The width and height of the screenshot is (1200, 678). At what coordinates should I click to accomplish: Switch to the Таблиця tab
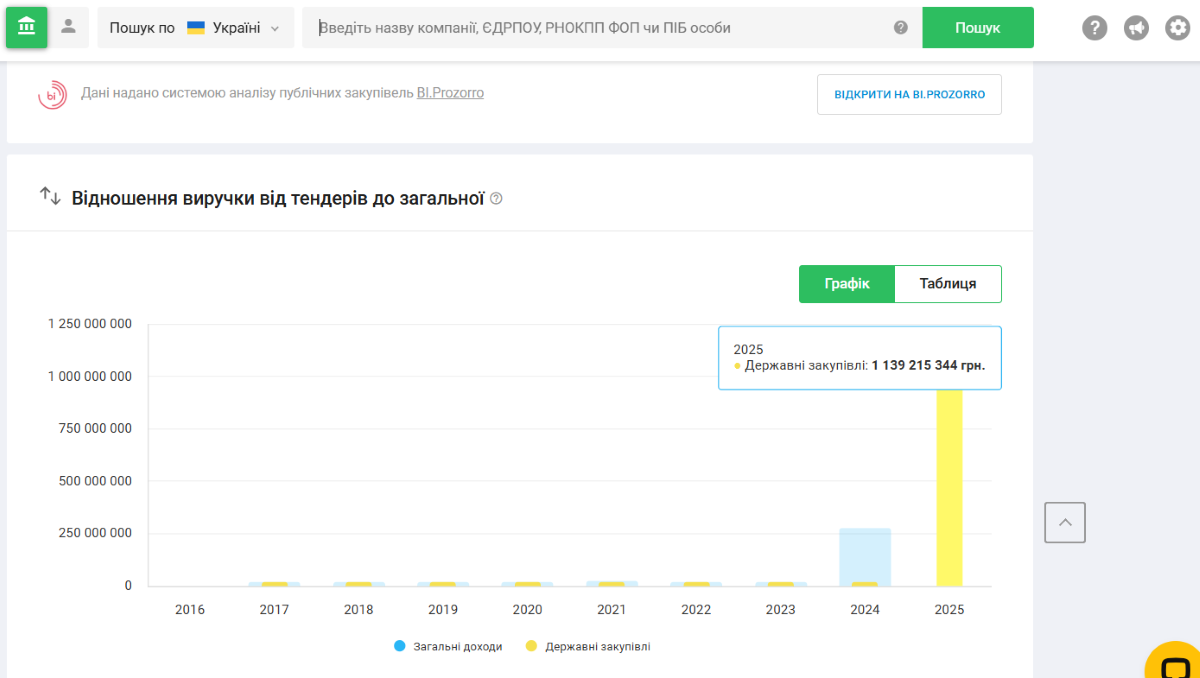click(947, 284)
